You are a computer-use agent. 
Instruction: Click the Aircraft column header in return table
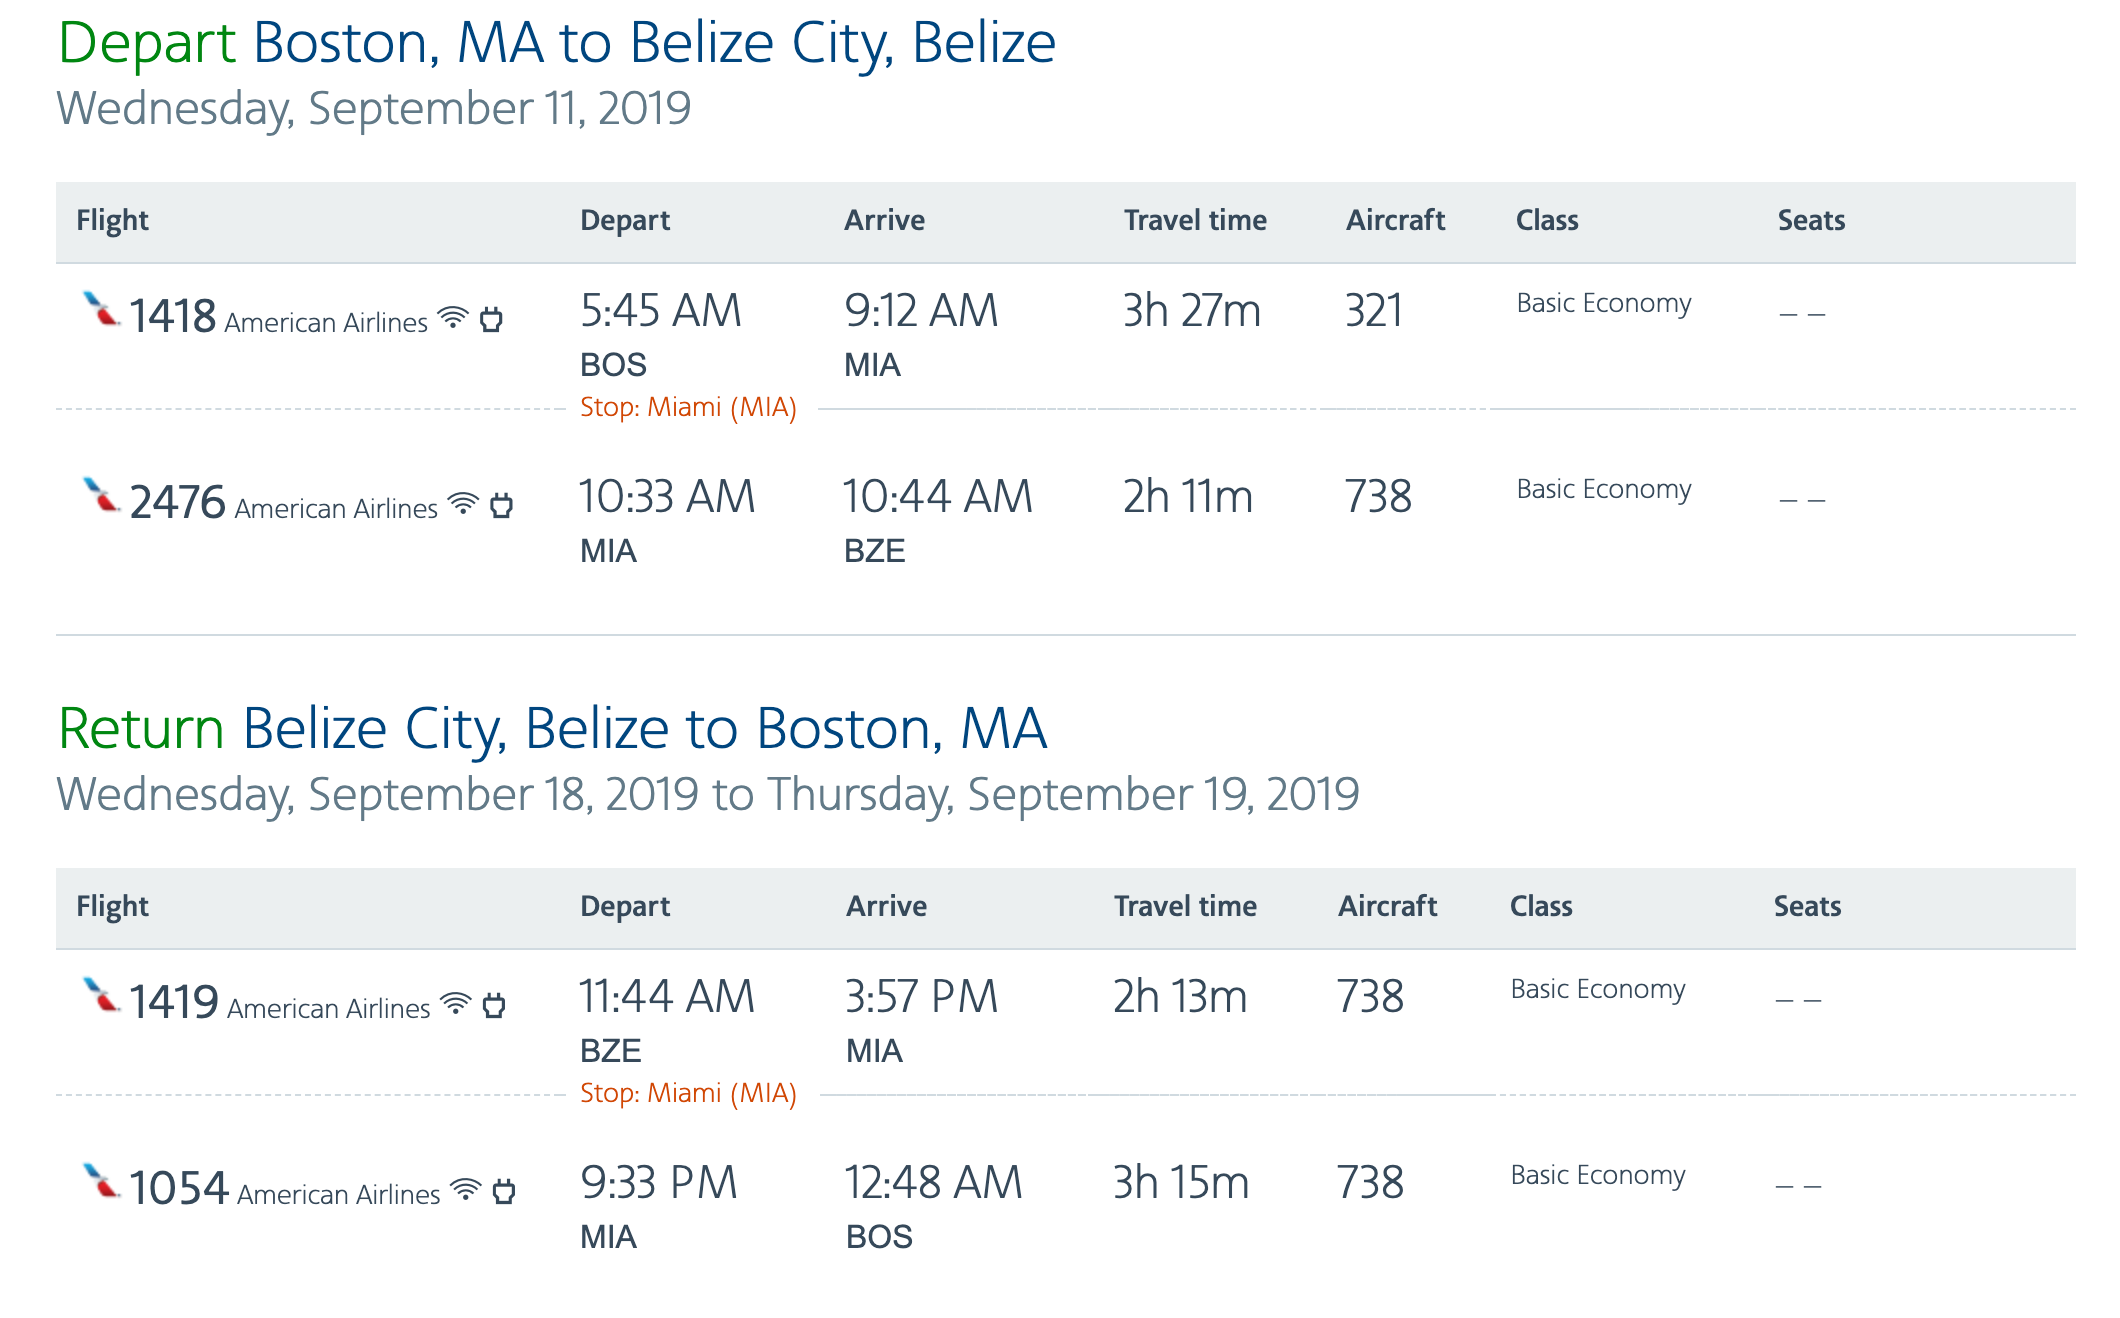coord(1387,907)
